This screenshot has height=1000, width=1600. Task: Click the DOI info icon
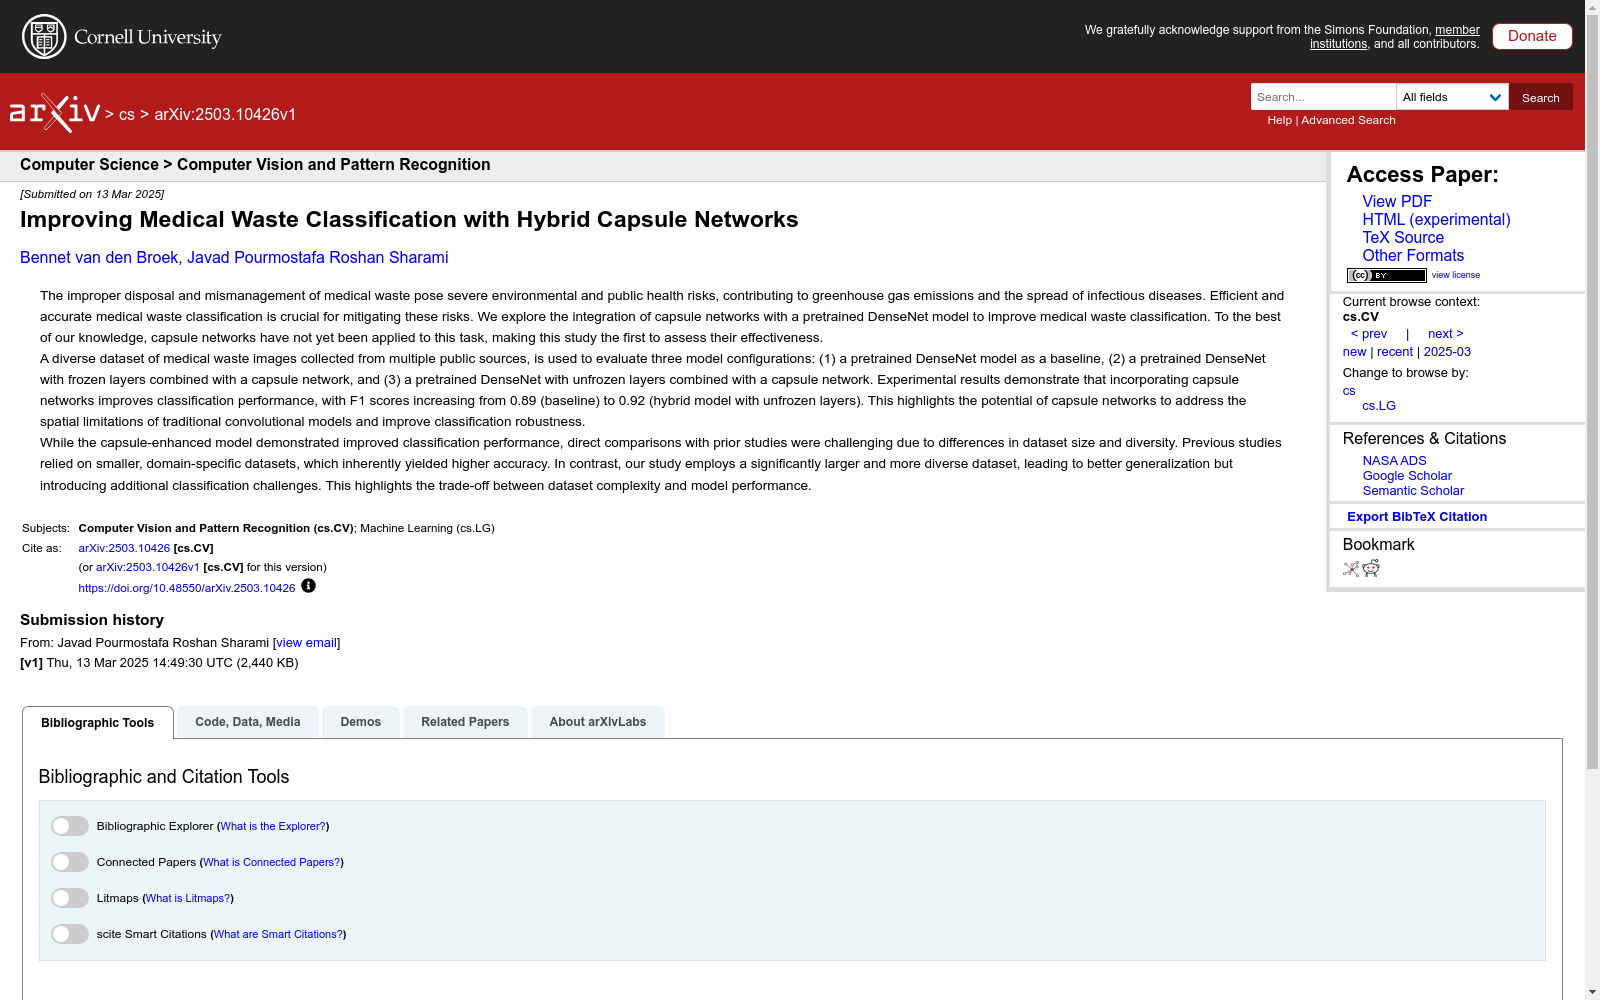click(308, 586)
